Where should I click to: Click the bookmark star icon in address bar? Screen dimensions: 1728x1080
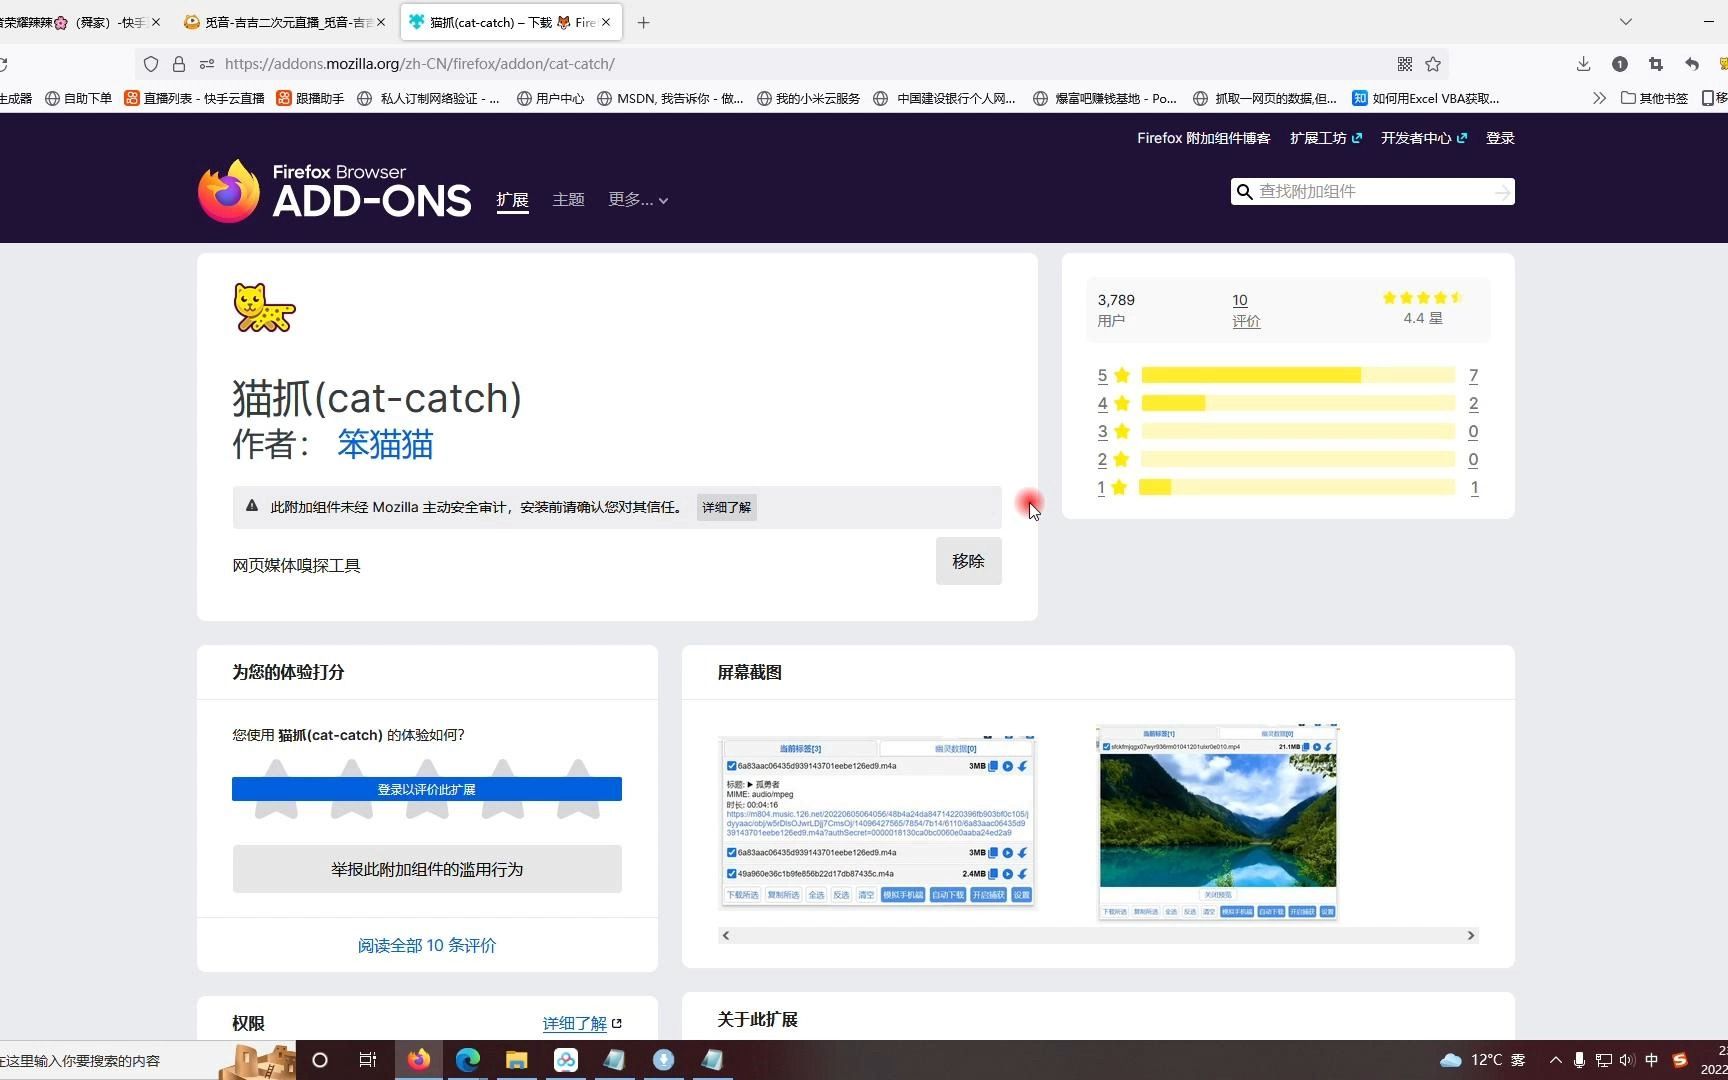1433,64
